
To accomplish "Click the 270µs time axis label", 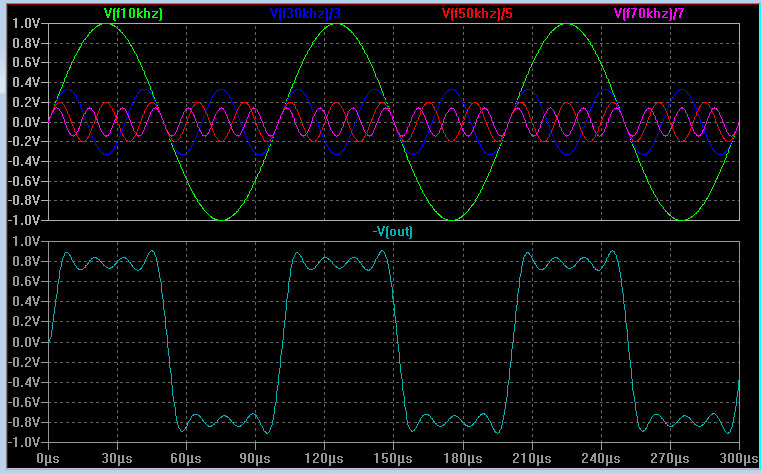I will point(670,458).
